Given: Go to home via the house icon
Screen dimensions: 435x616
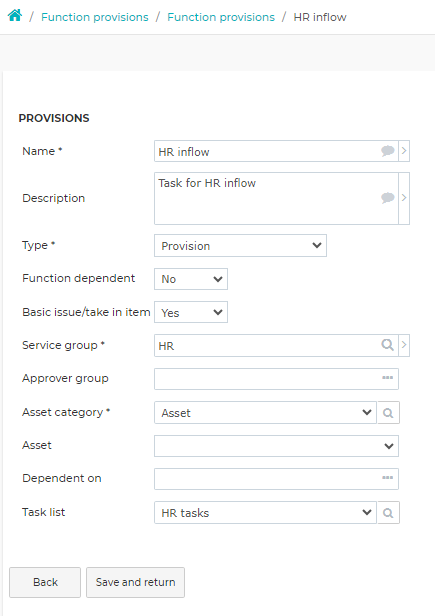Looking at the screenshot, I should click(15, 16).
